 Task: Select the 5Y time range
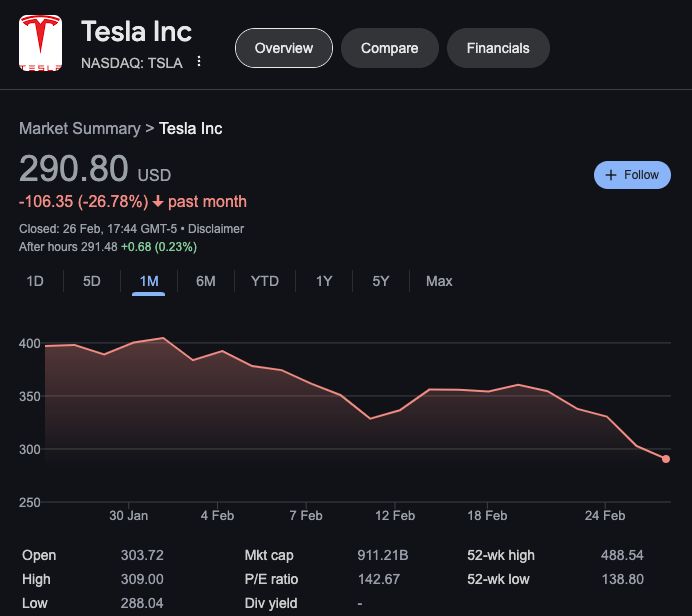pos(381,281)
